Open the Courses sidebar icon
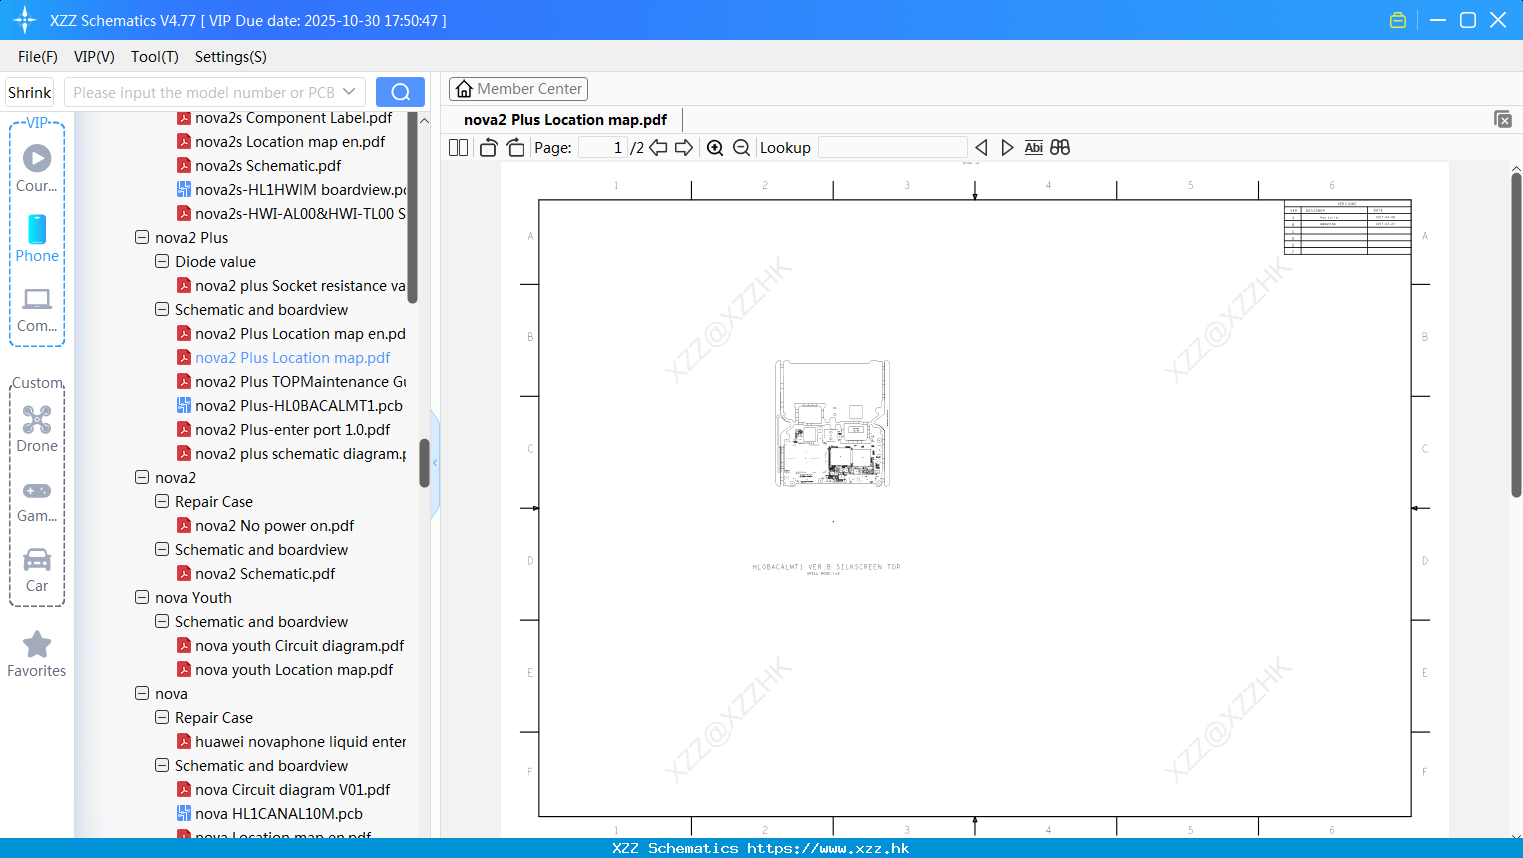This screenshot has width=1523, height=858. pos(37,168)
